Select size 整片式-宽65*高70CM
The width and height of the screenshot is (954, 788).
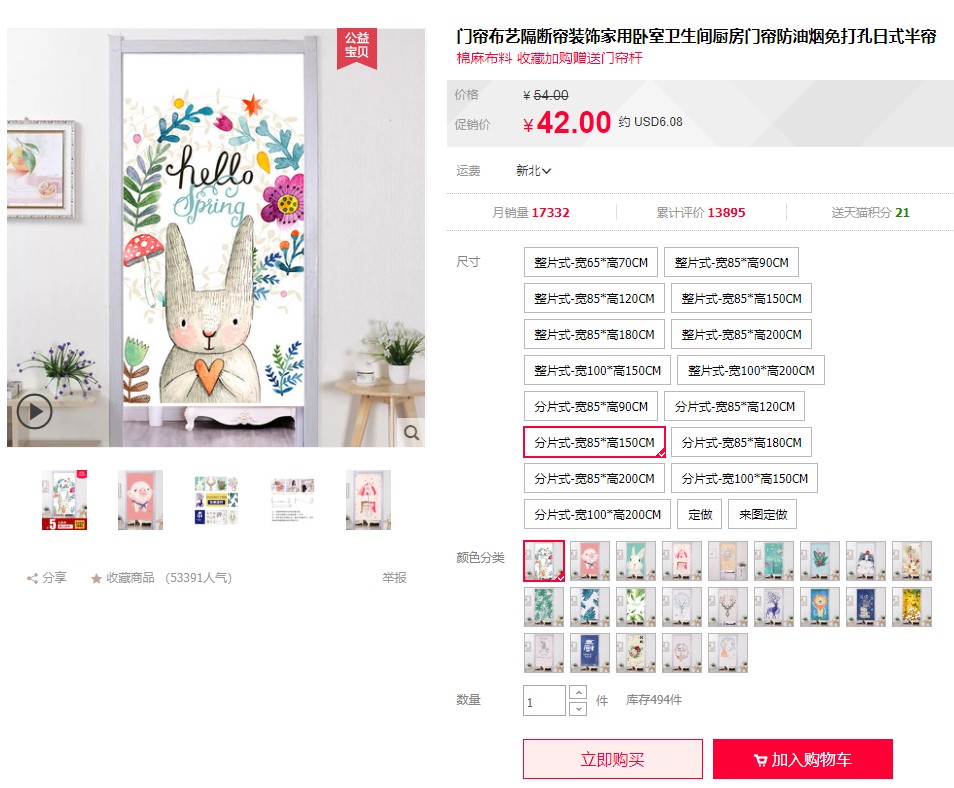(x=591, y=263)
